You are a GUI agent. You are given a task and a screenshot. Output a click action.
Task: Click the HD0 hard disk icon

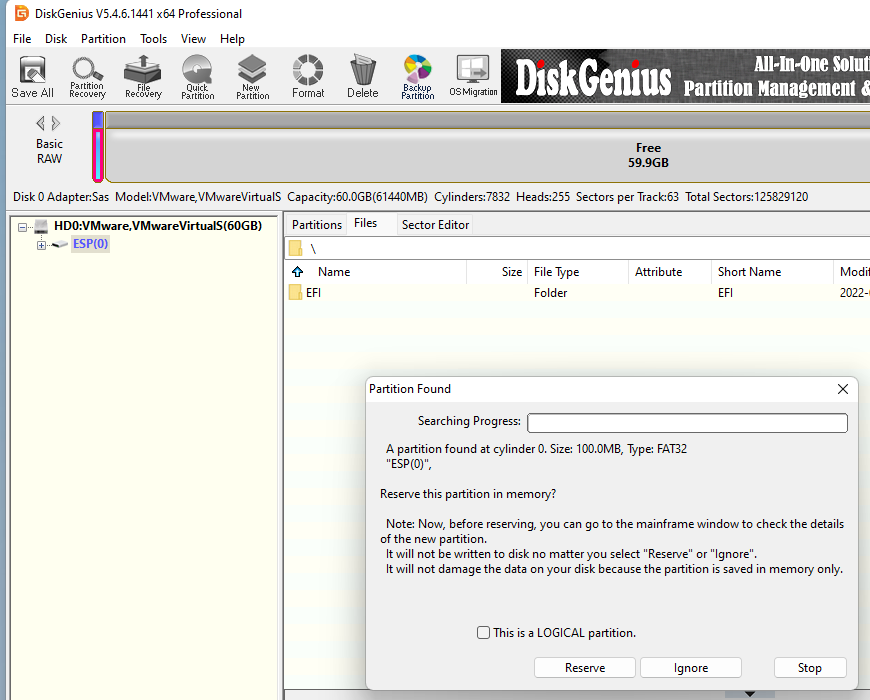pos(41,226)
